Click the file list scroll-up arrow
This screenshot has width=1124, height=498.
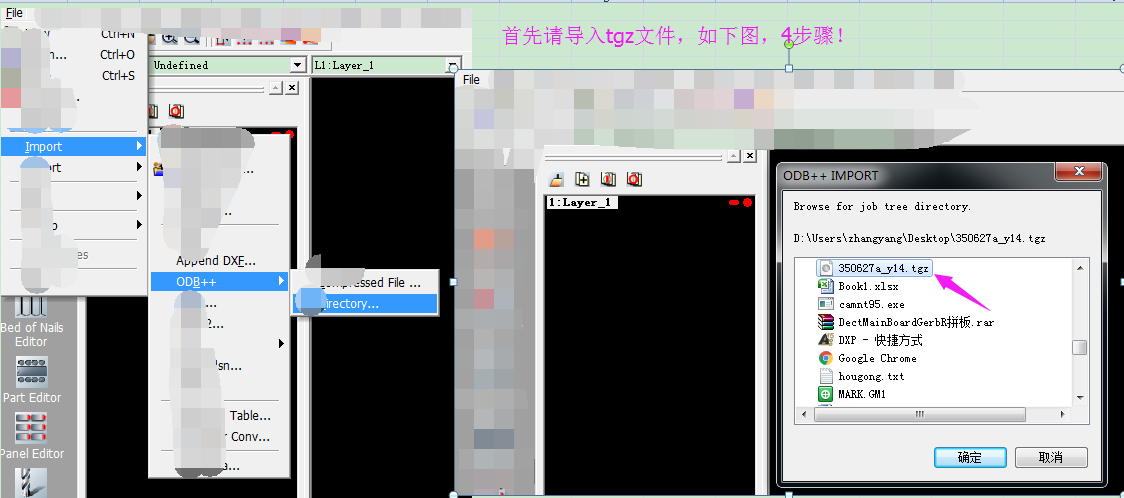[x=1080, y=267]
